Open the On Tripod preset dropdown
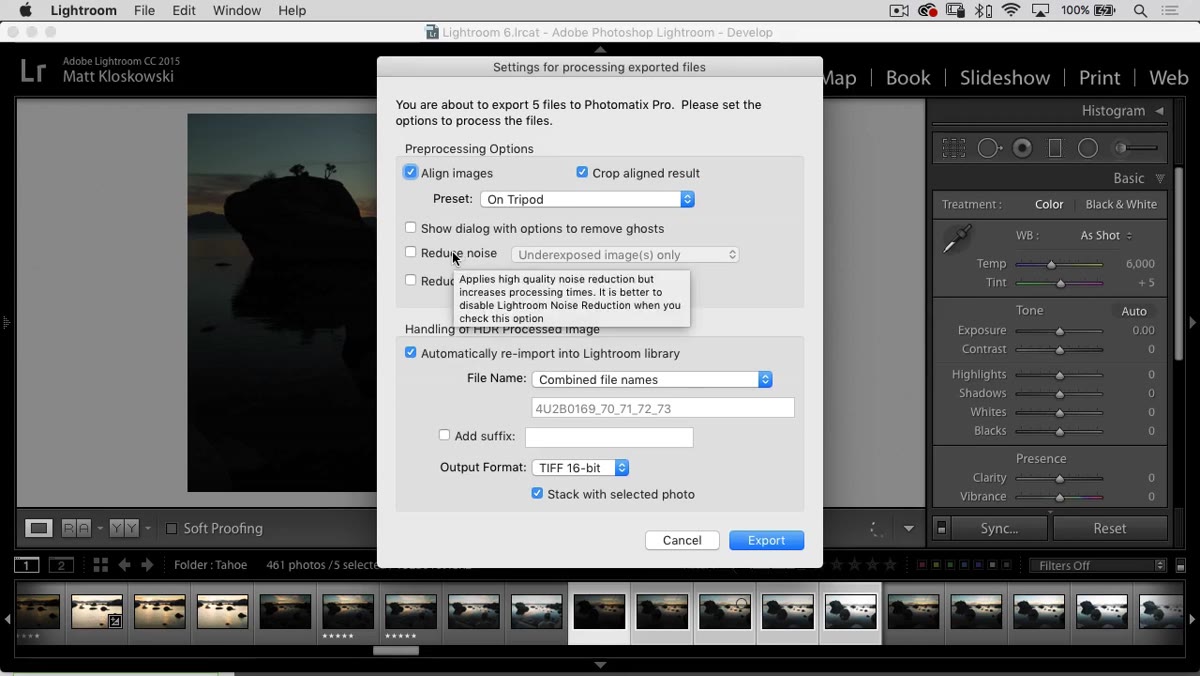Viewport: 1200px width, 676px height. [x=587, y=199]
